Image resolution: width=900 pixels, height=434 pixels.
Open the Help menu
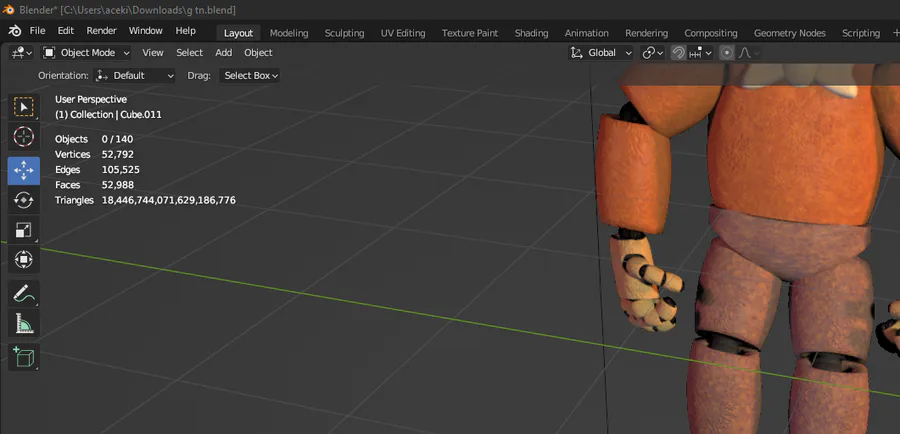click(185, 31)
